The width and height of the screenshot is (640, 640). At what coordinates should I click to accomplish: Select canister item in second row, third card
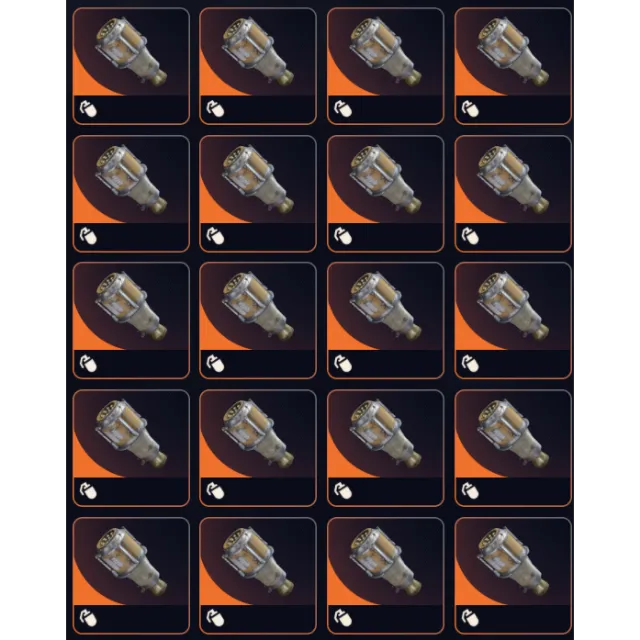pyautogui.click(x=386, y=178)
